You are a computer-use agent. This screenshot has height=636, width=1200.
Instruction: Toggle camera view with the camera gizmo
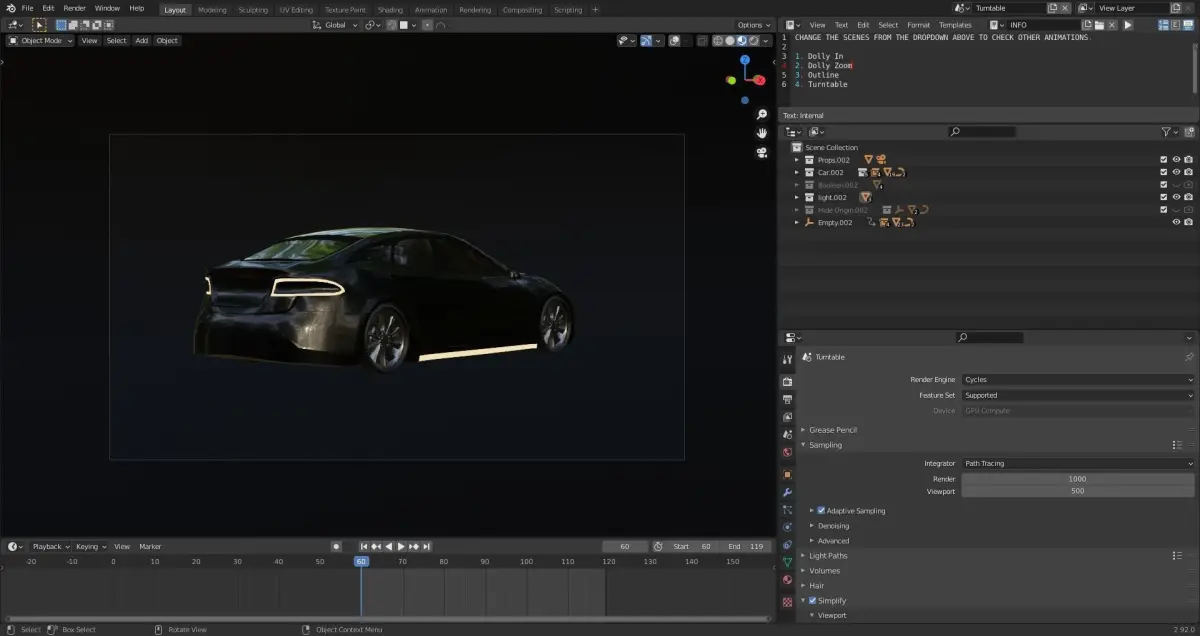762,152
